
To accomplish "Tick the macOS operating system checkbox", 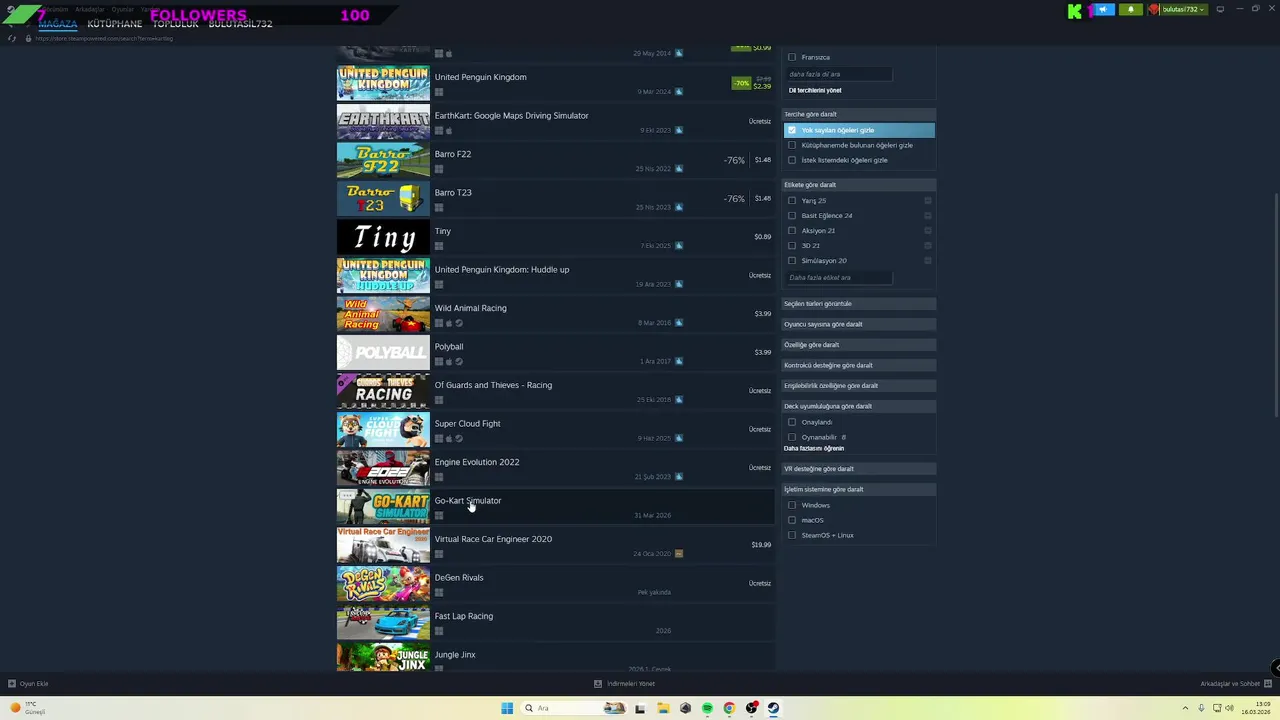I will tap(792, 520).
